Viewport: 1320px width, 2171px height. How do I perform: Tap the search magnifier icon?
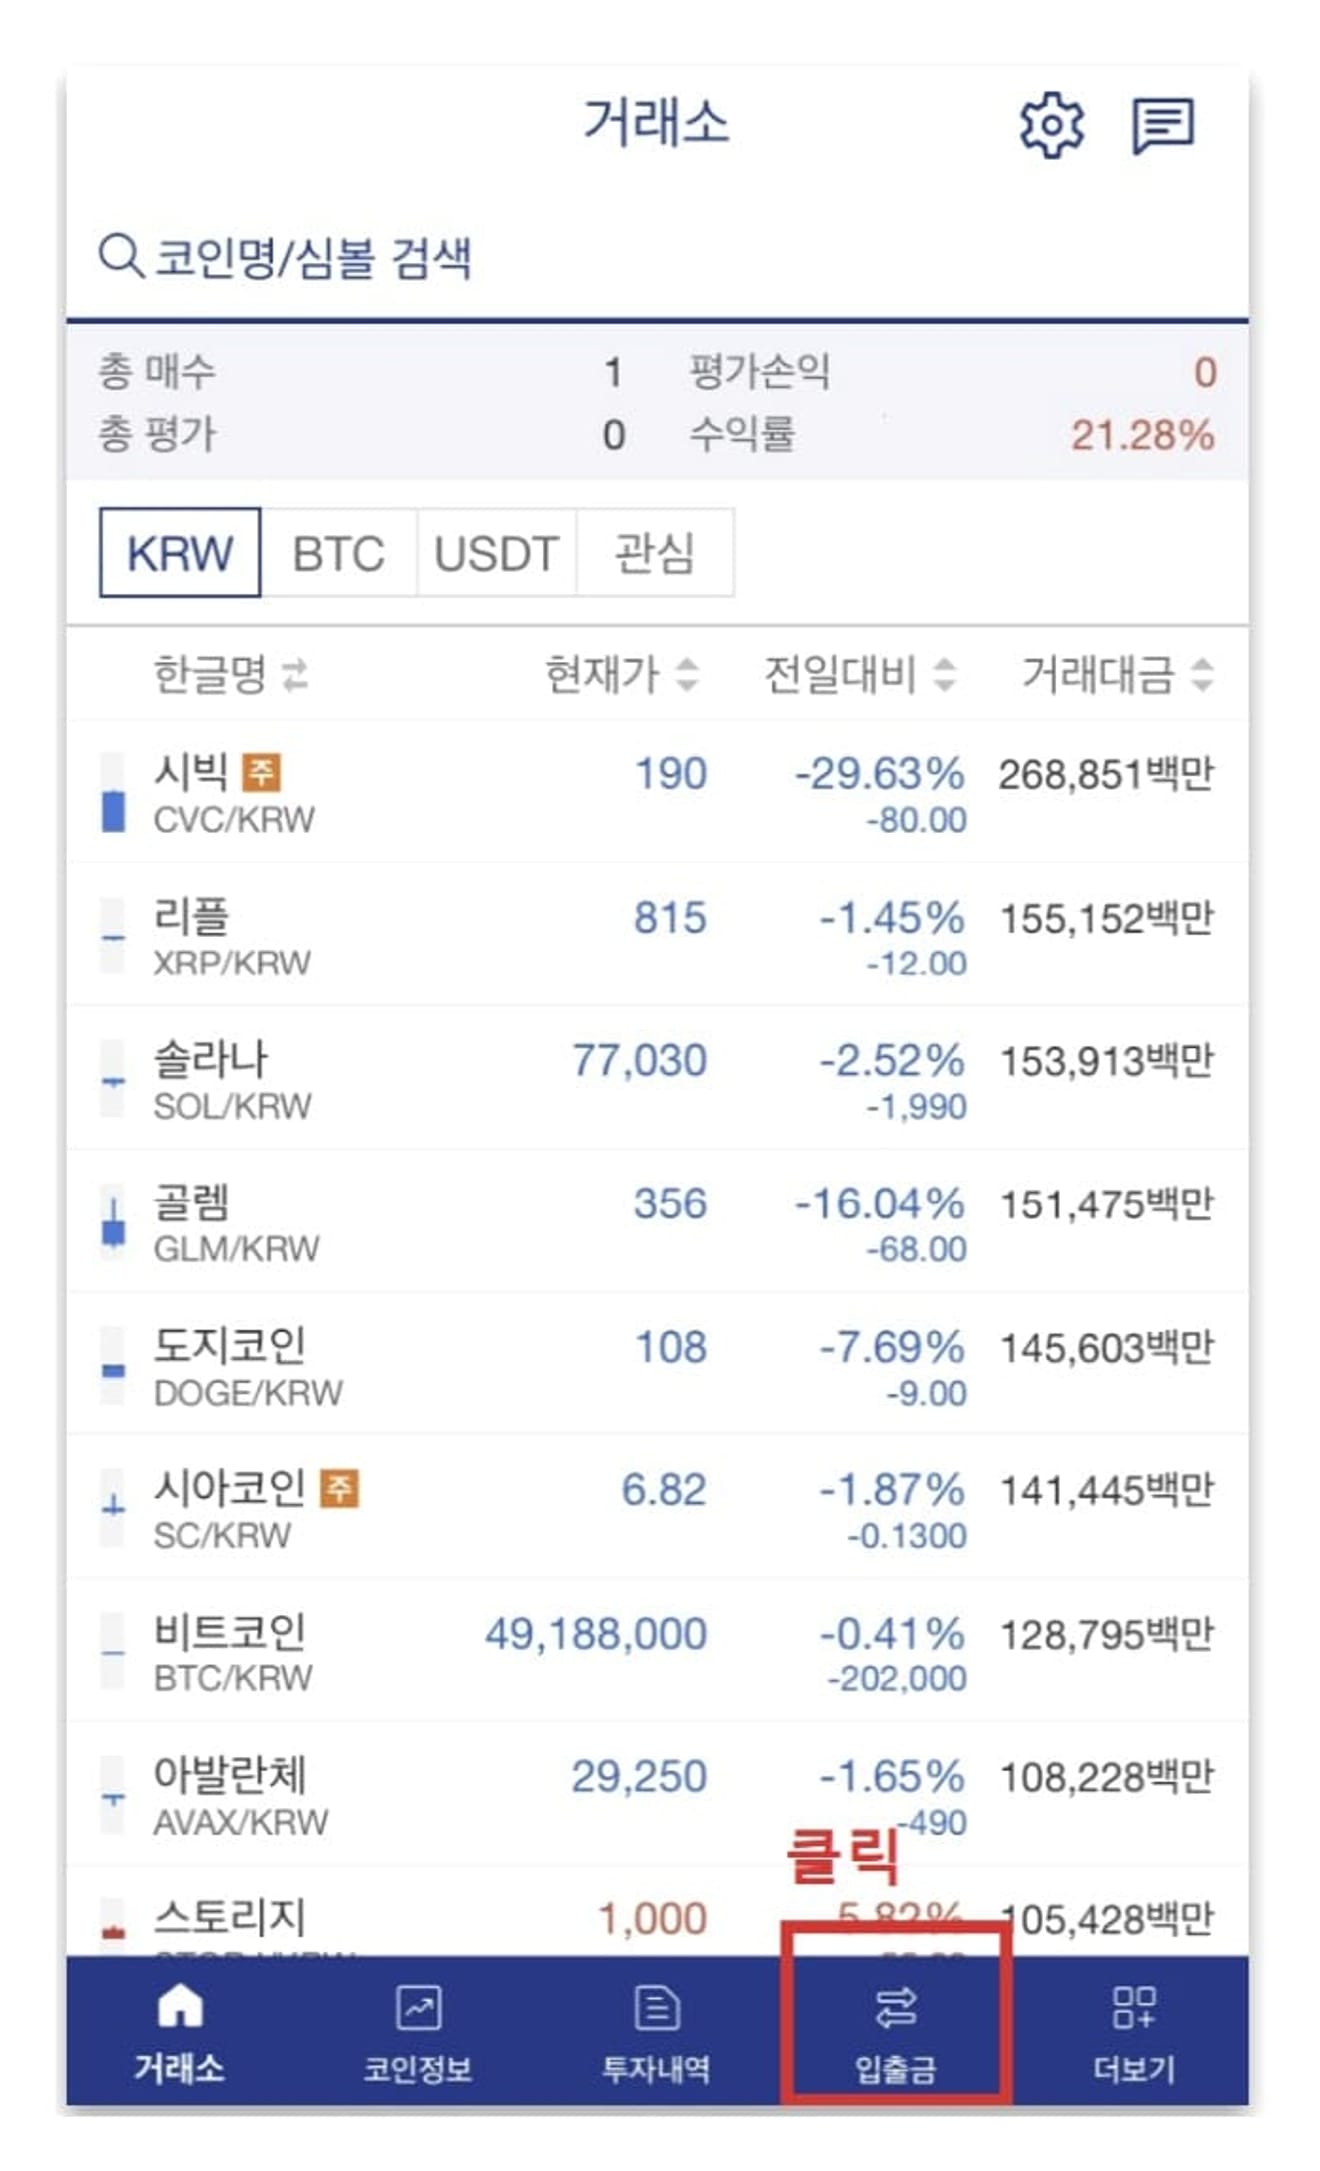click(120, 256)
